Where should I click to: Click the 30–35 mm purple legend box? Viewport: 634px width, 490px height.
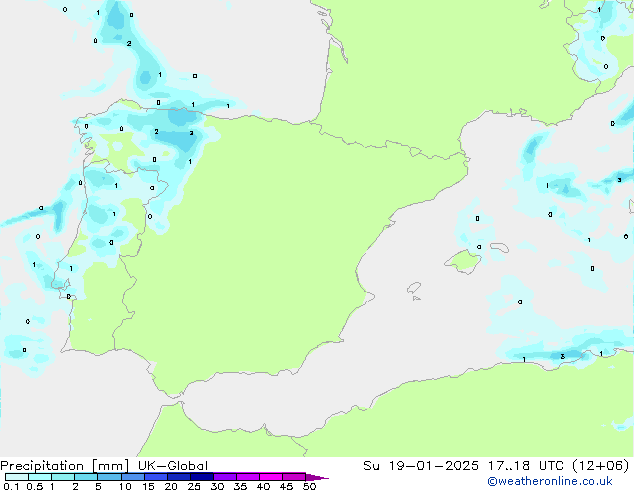(225, 477)
